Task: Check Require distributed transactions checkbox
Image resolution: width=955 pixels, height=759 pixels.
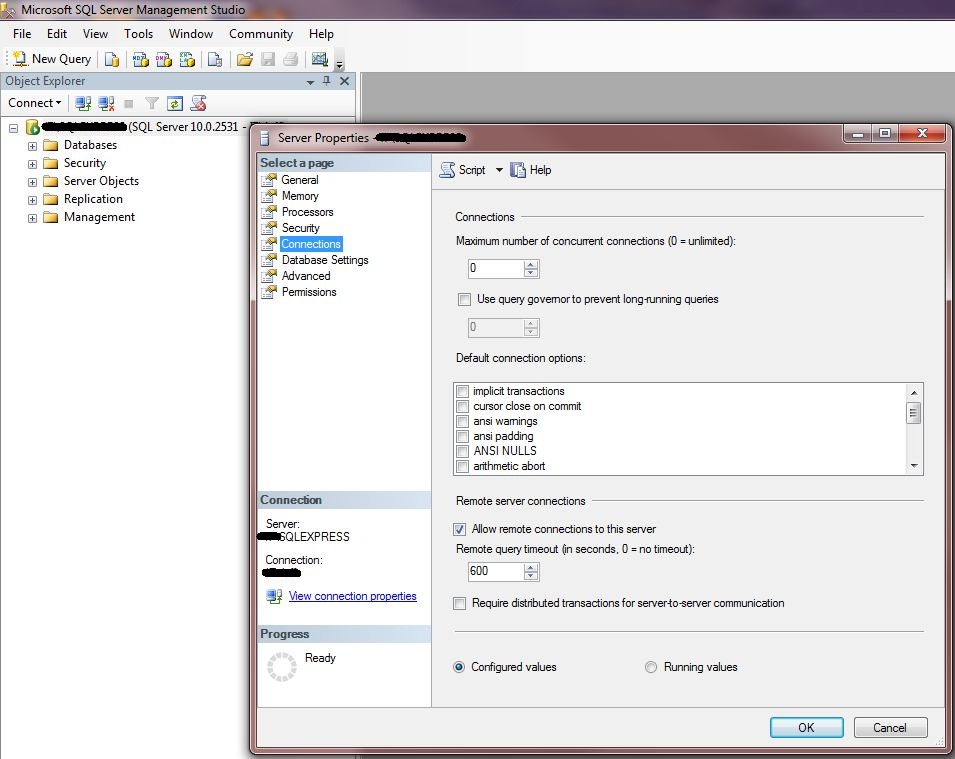Action: pyautogui.click(x=460, y=603)
